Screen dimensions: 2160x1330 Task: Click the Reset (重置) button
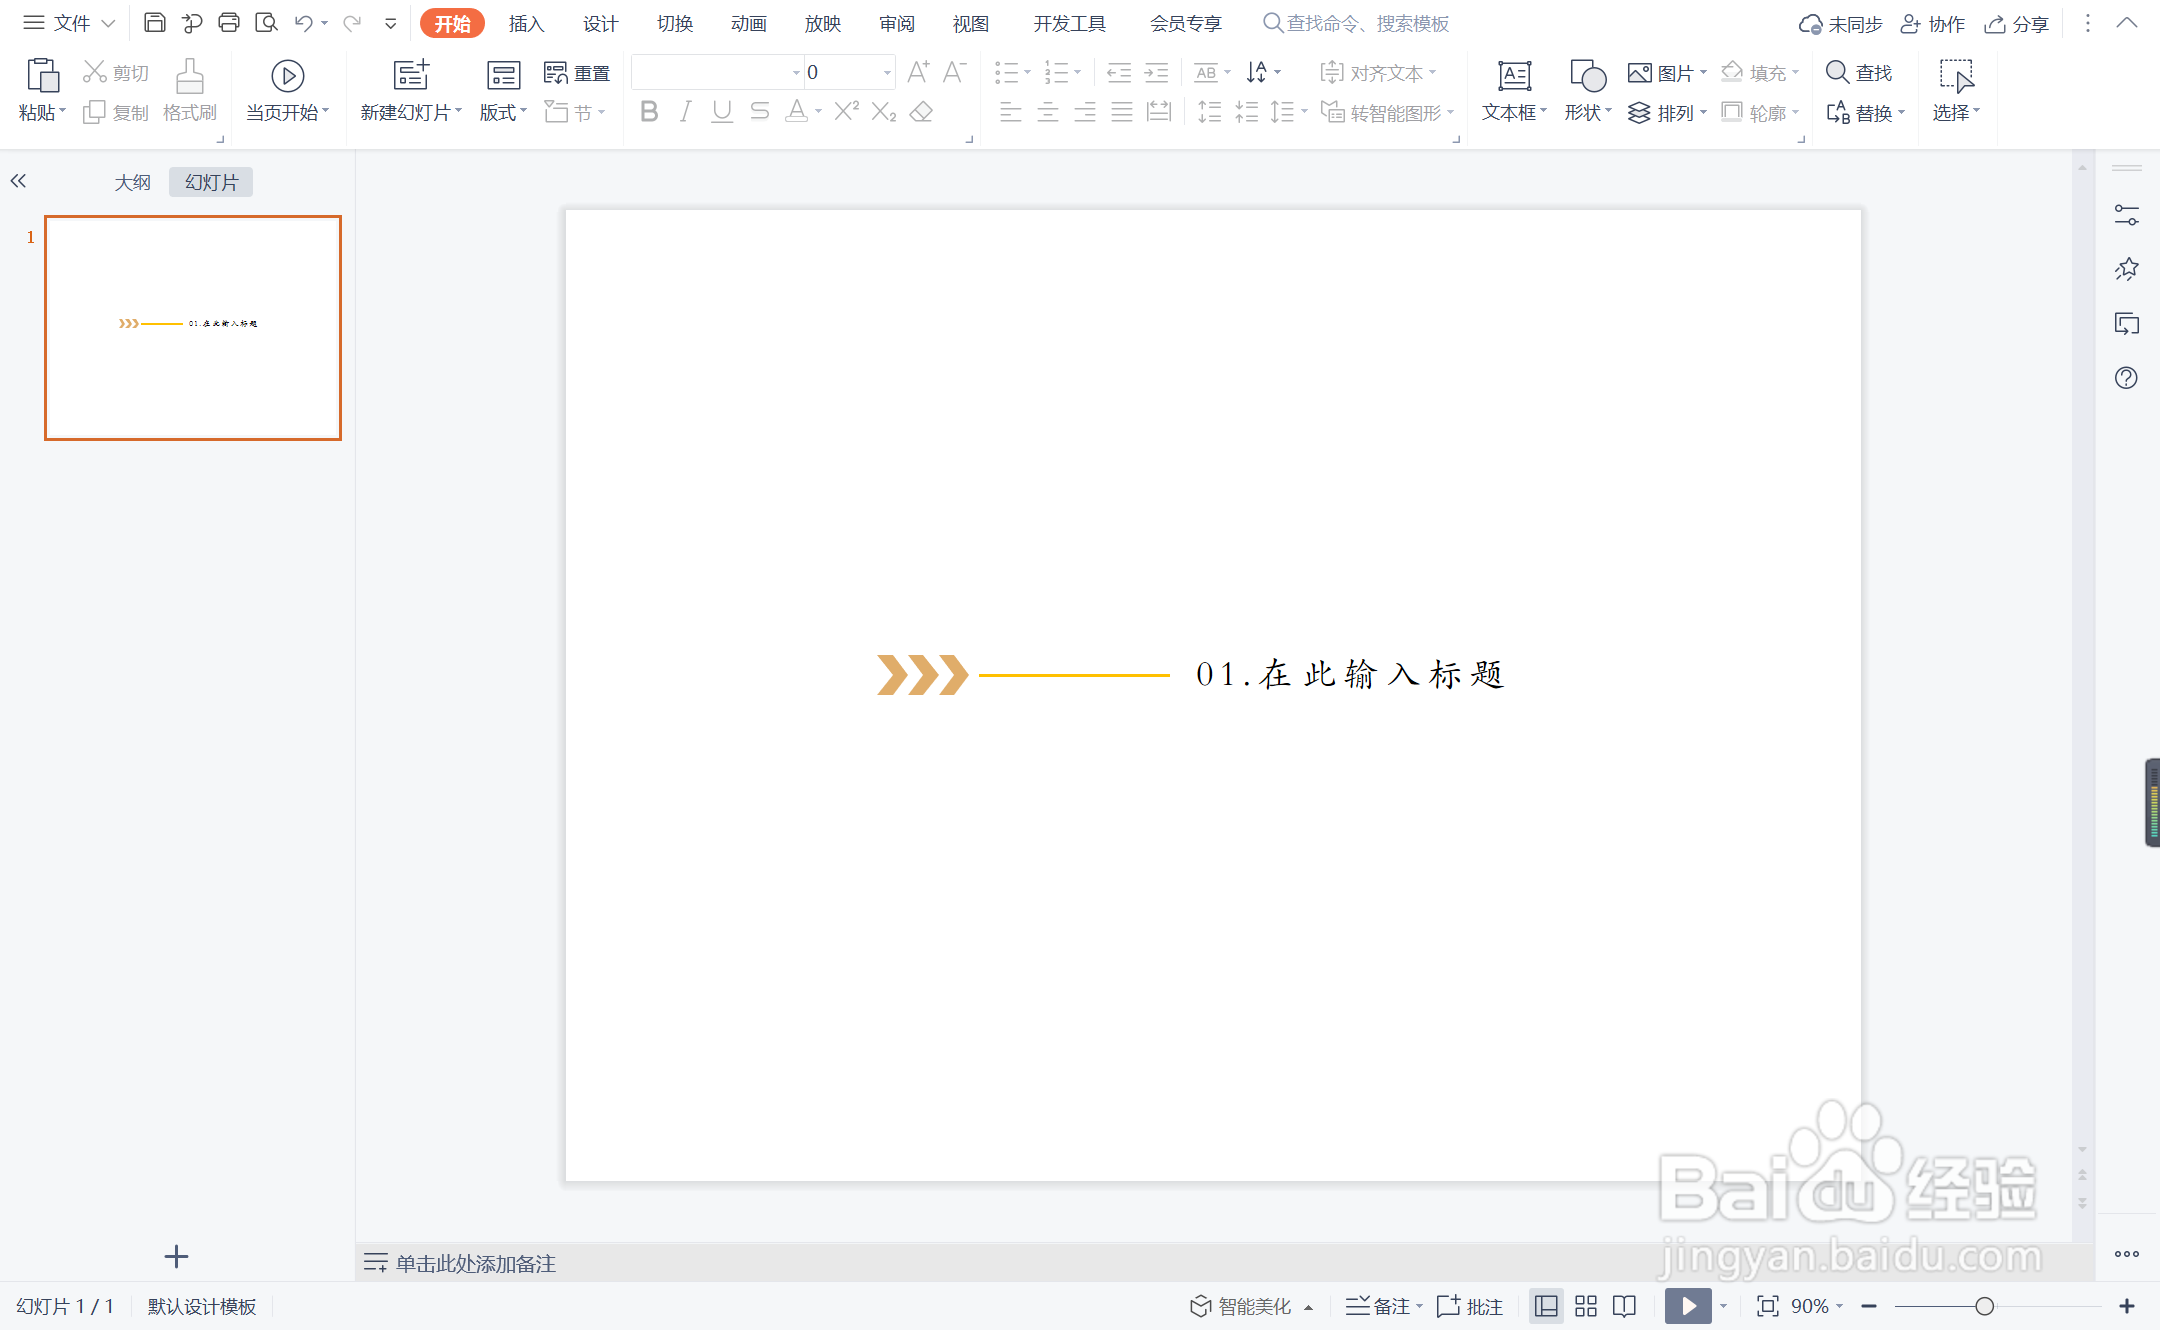(577, 73)
